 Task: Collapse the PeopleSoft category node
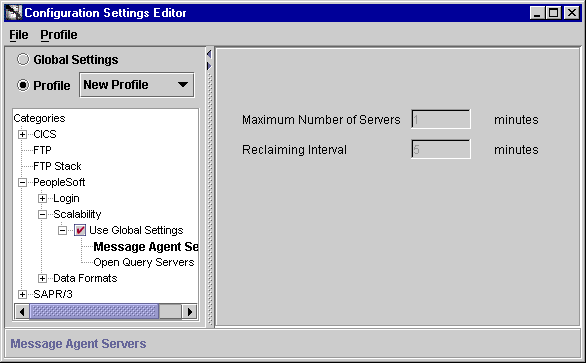[x=22, y=182]
